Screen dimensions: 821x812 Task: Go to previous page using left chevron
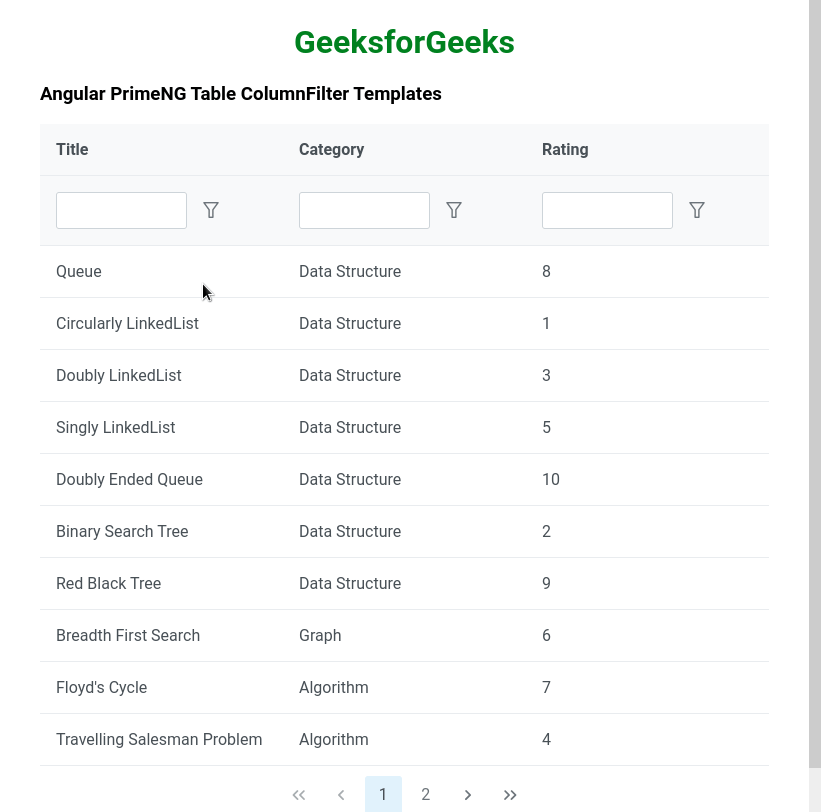(x=341, y=795)
